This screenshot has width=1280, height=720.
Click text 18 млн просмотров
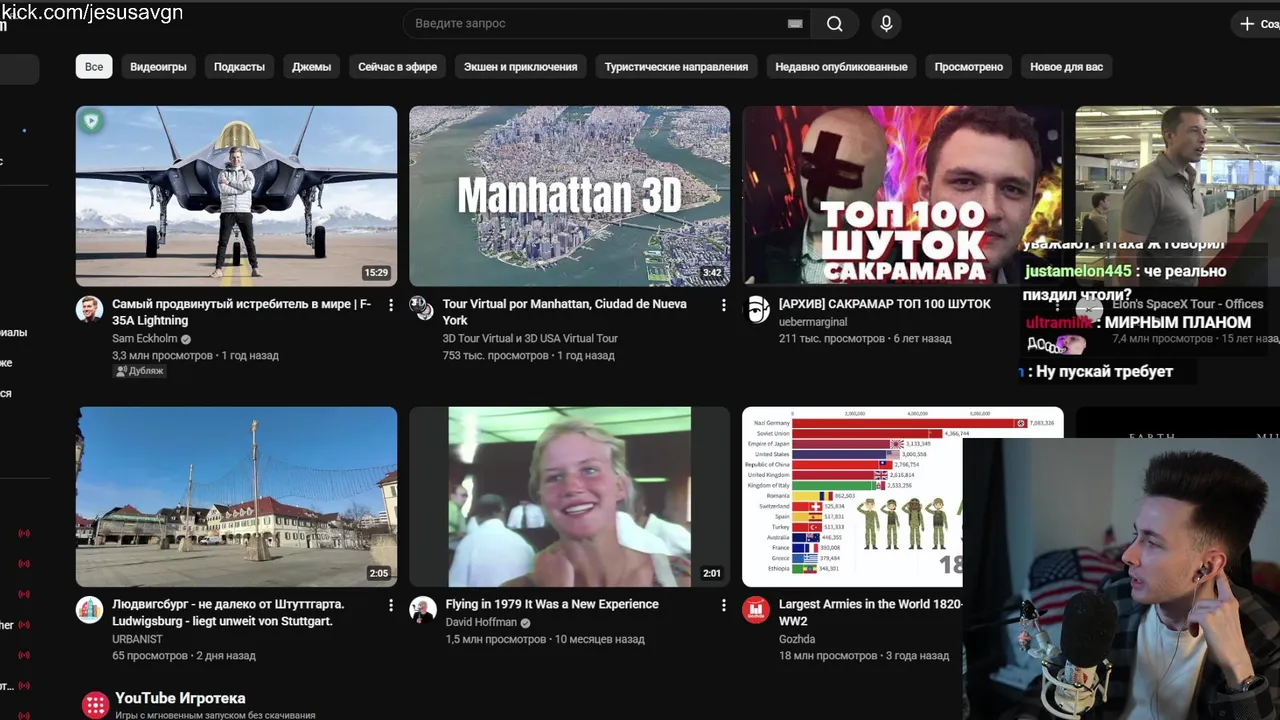click(828, 656)
